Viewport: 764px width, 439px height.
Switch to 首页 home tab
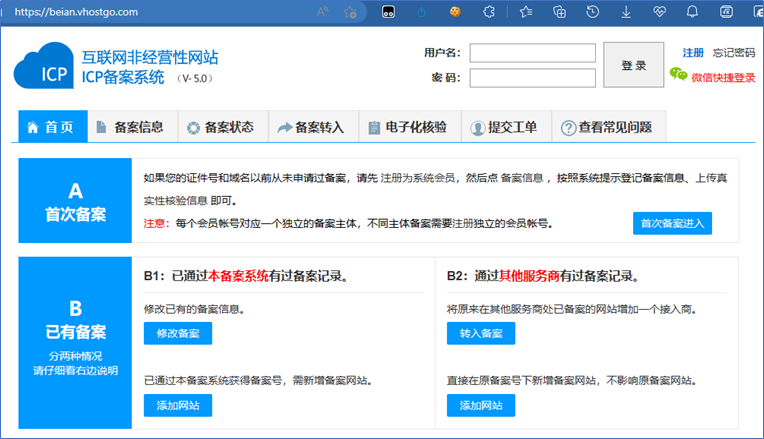[50, 127]
